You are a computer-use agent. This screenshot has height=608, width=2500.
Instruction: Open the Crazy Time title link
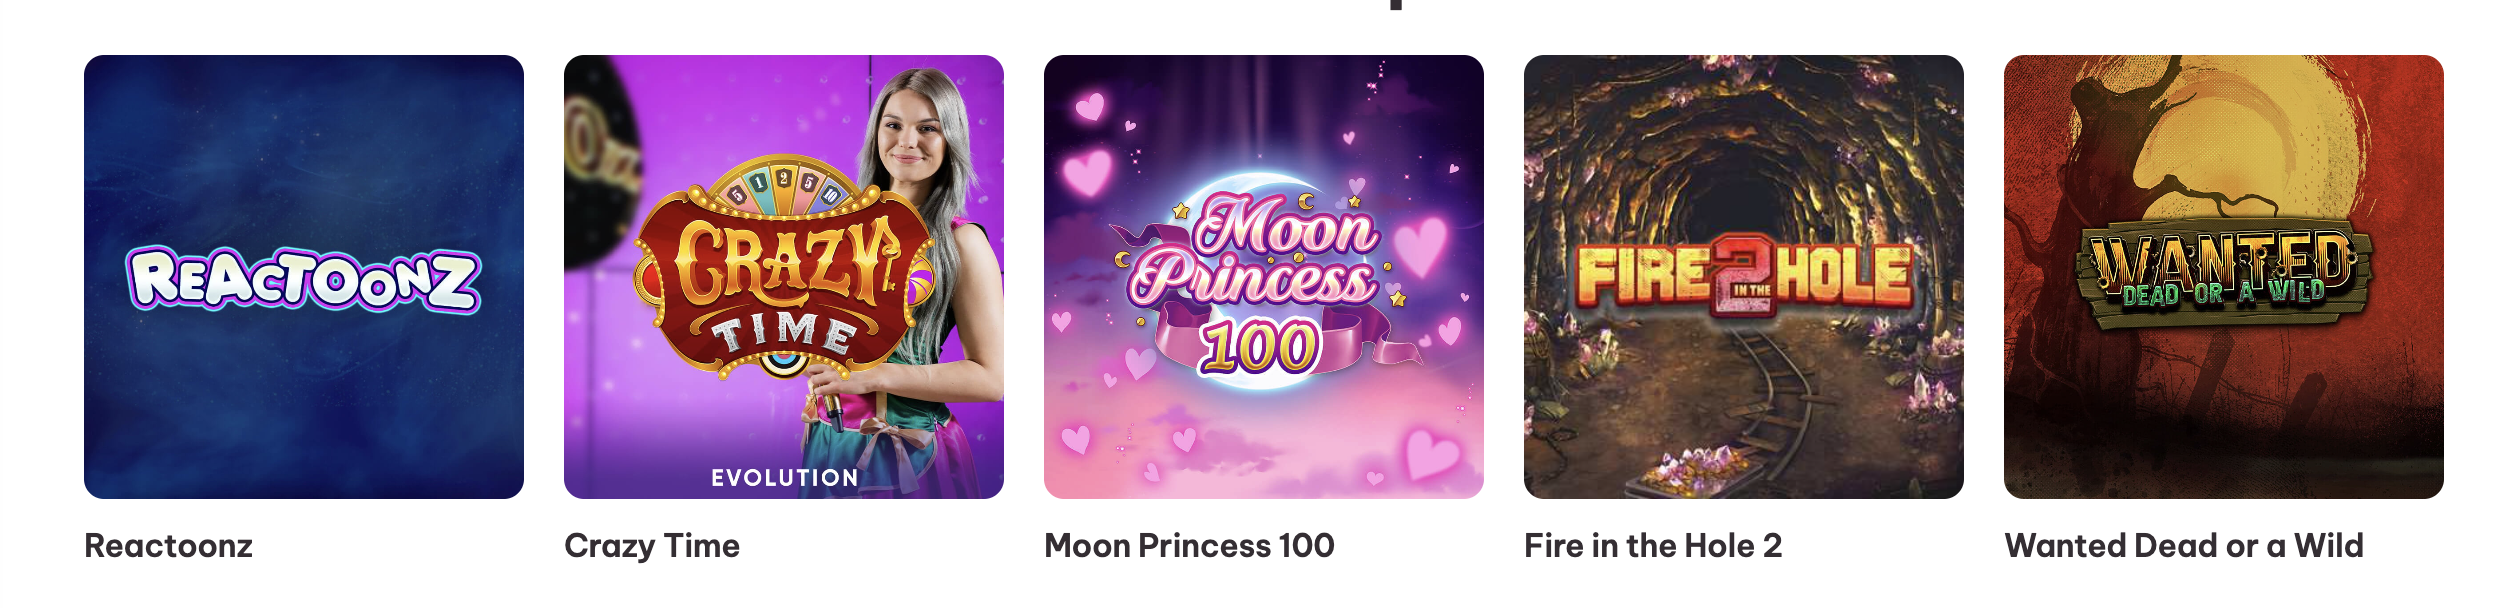[652, 546]
